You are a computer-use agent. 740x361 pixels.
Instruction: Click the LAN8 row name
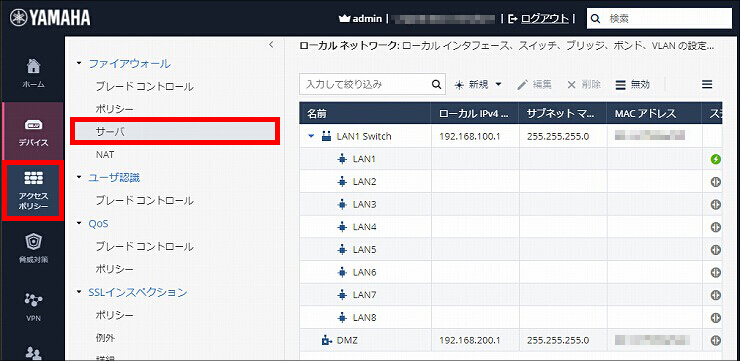[x=364, y=318]
